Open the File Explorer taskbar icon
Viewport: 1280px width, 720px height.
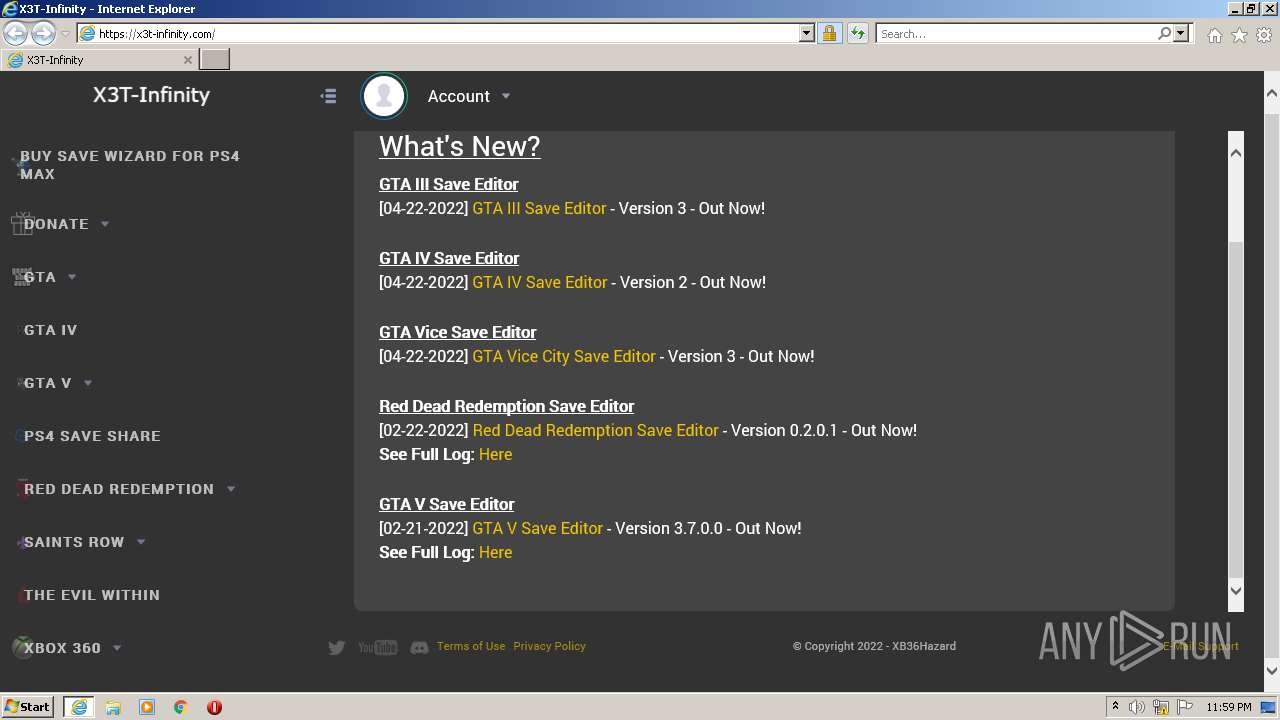click(113, 707)
